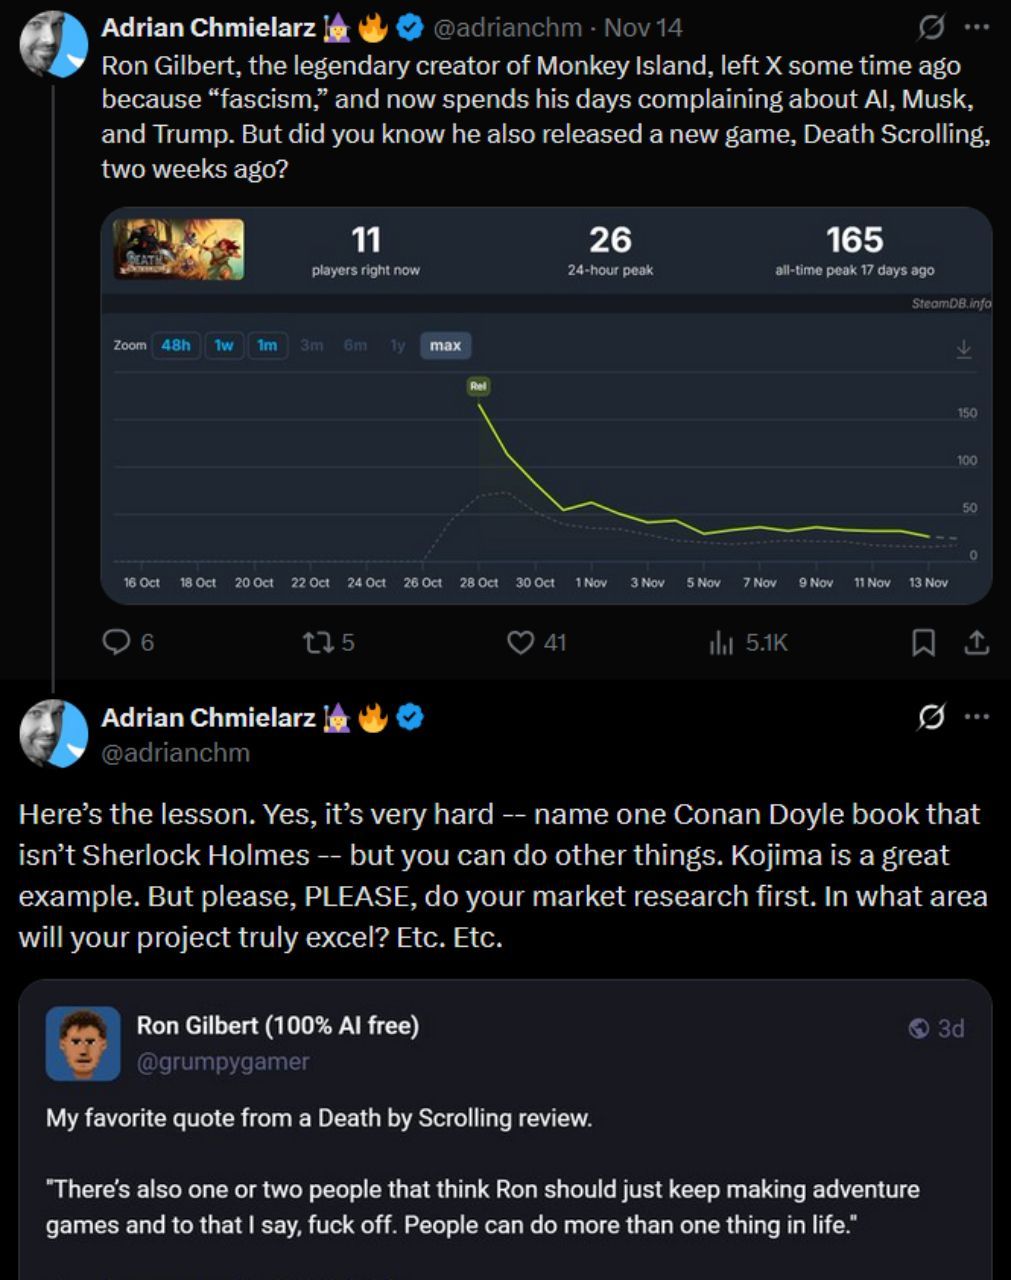Select the 1w zoom range
1011x1280 pixels.
(x=224, y=345)
